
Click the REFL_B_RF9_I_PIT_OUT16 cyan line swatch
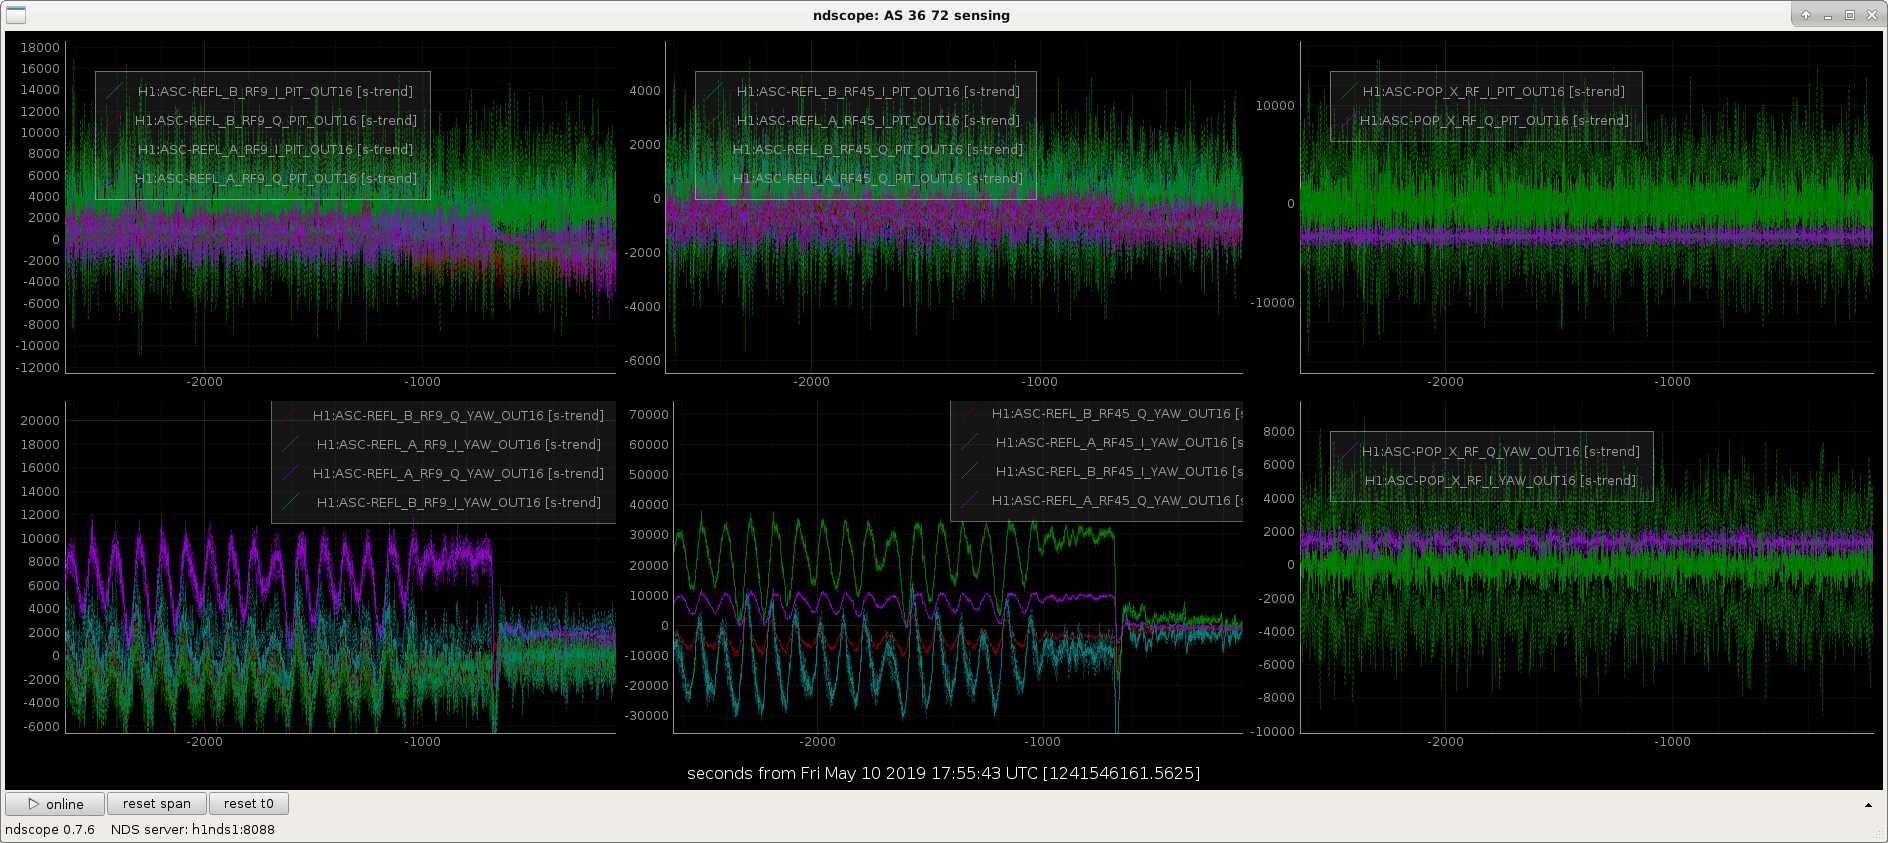coord(115,91)
